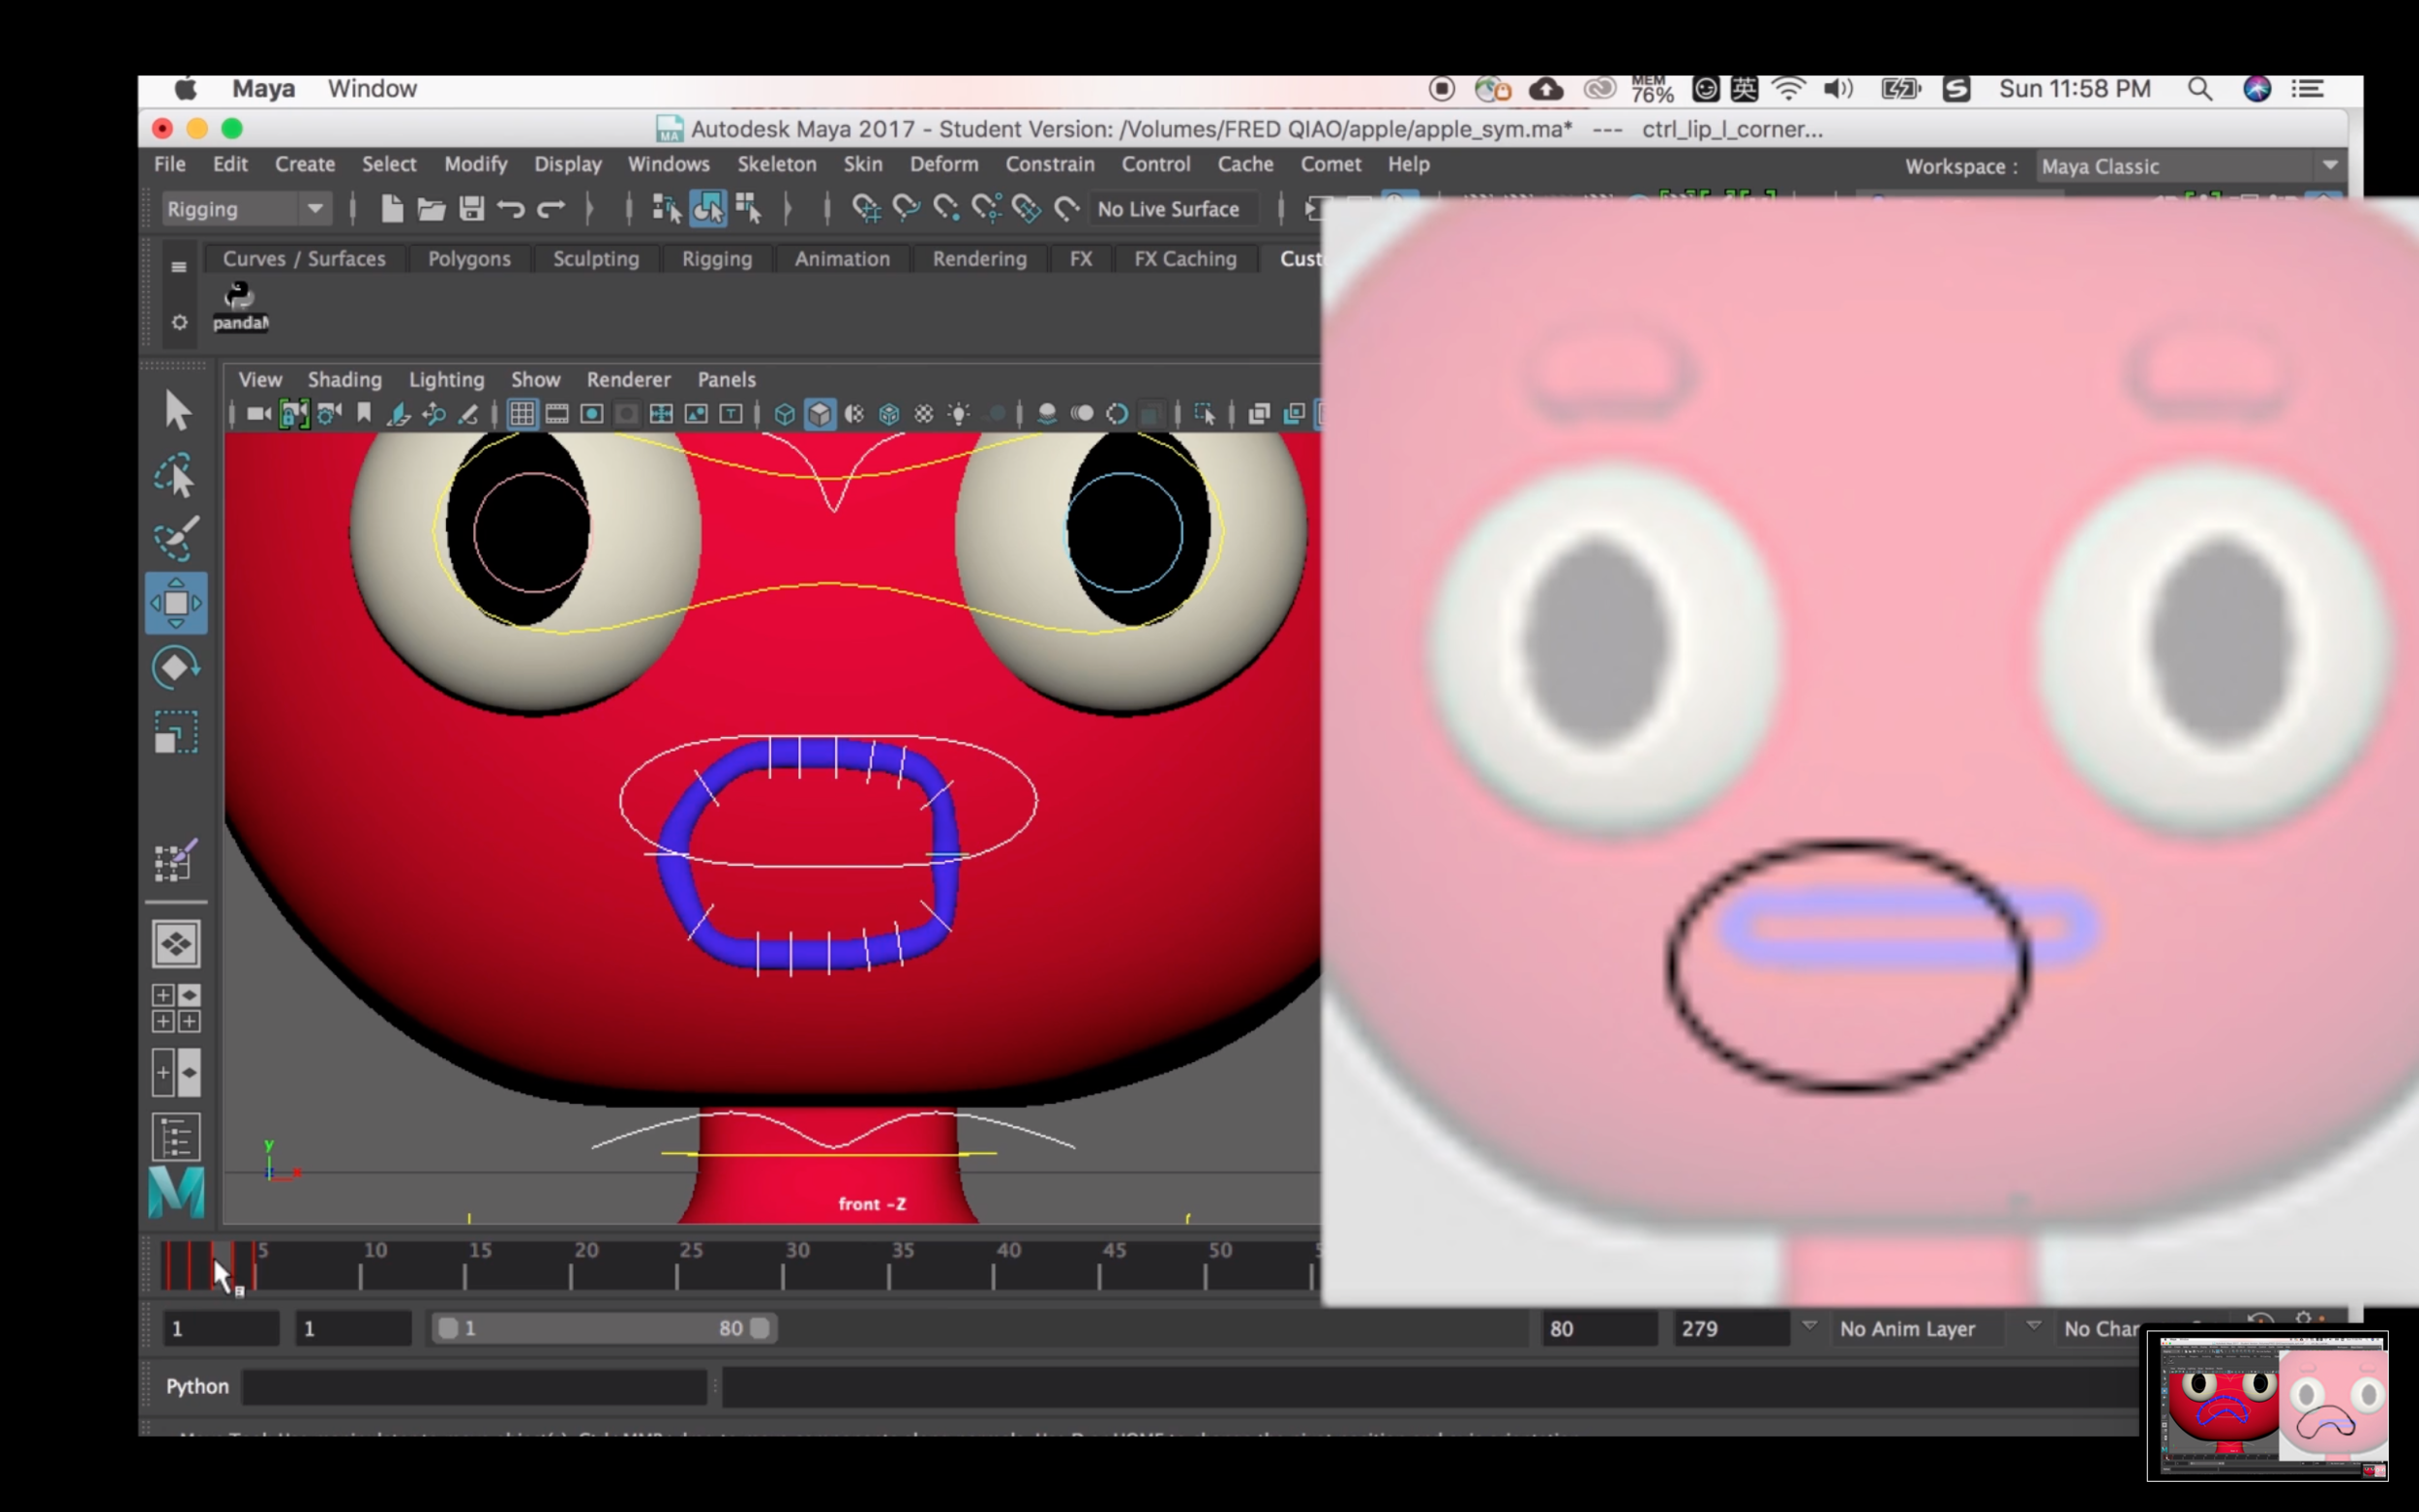Enable Smooth Shade All cube icon
Viewport: 2419px width, 1512px height.
point(820,414)
